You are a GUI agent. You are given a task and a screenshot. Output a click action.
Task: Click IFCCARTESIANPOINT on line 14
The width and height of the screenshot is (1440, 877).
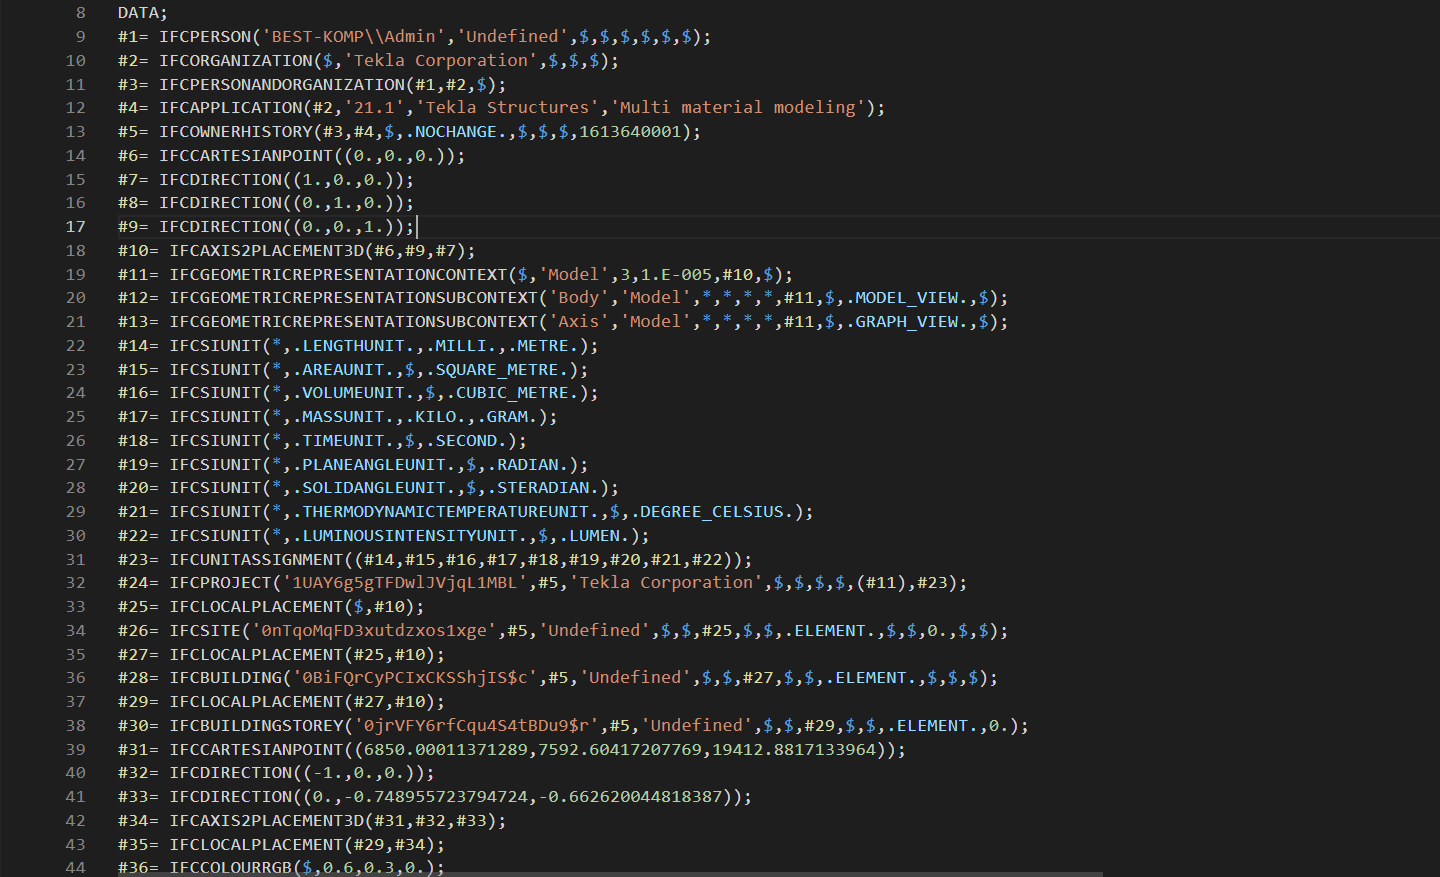coord(246,156)
